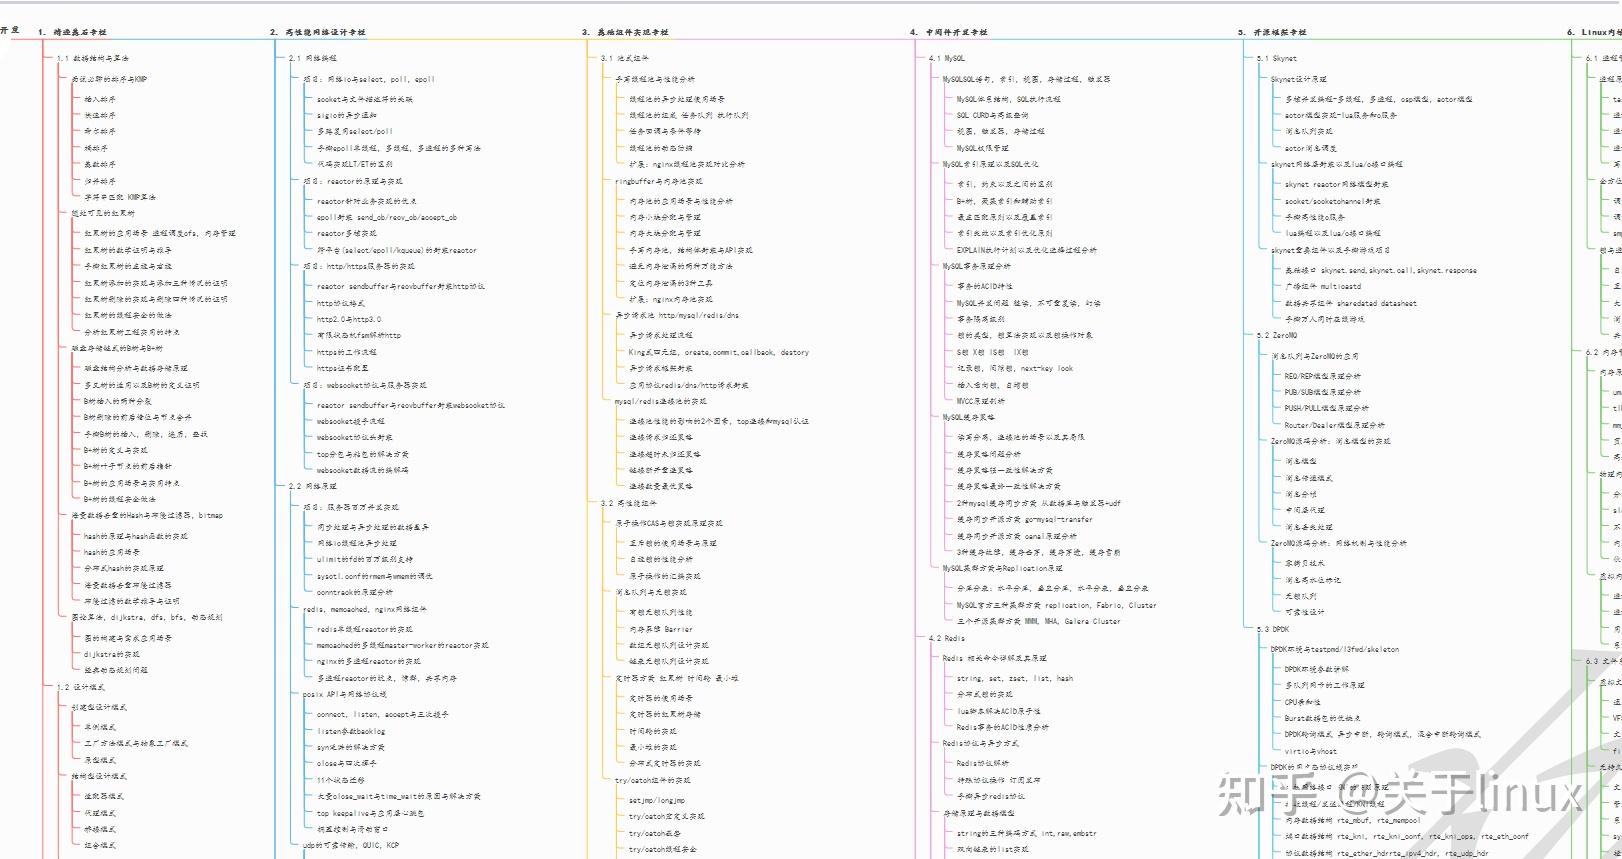The height and width of the screenshot is (859, 1622).
Task: Click '异步请求池 http/mysql/redis/dns' node
Action: [x=677, y=315]
